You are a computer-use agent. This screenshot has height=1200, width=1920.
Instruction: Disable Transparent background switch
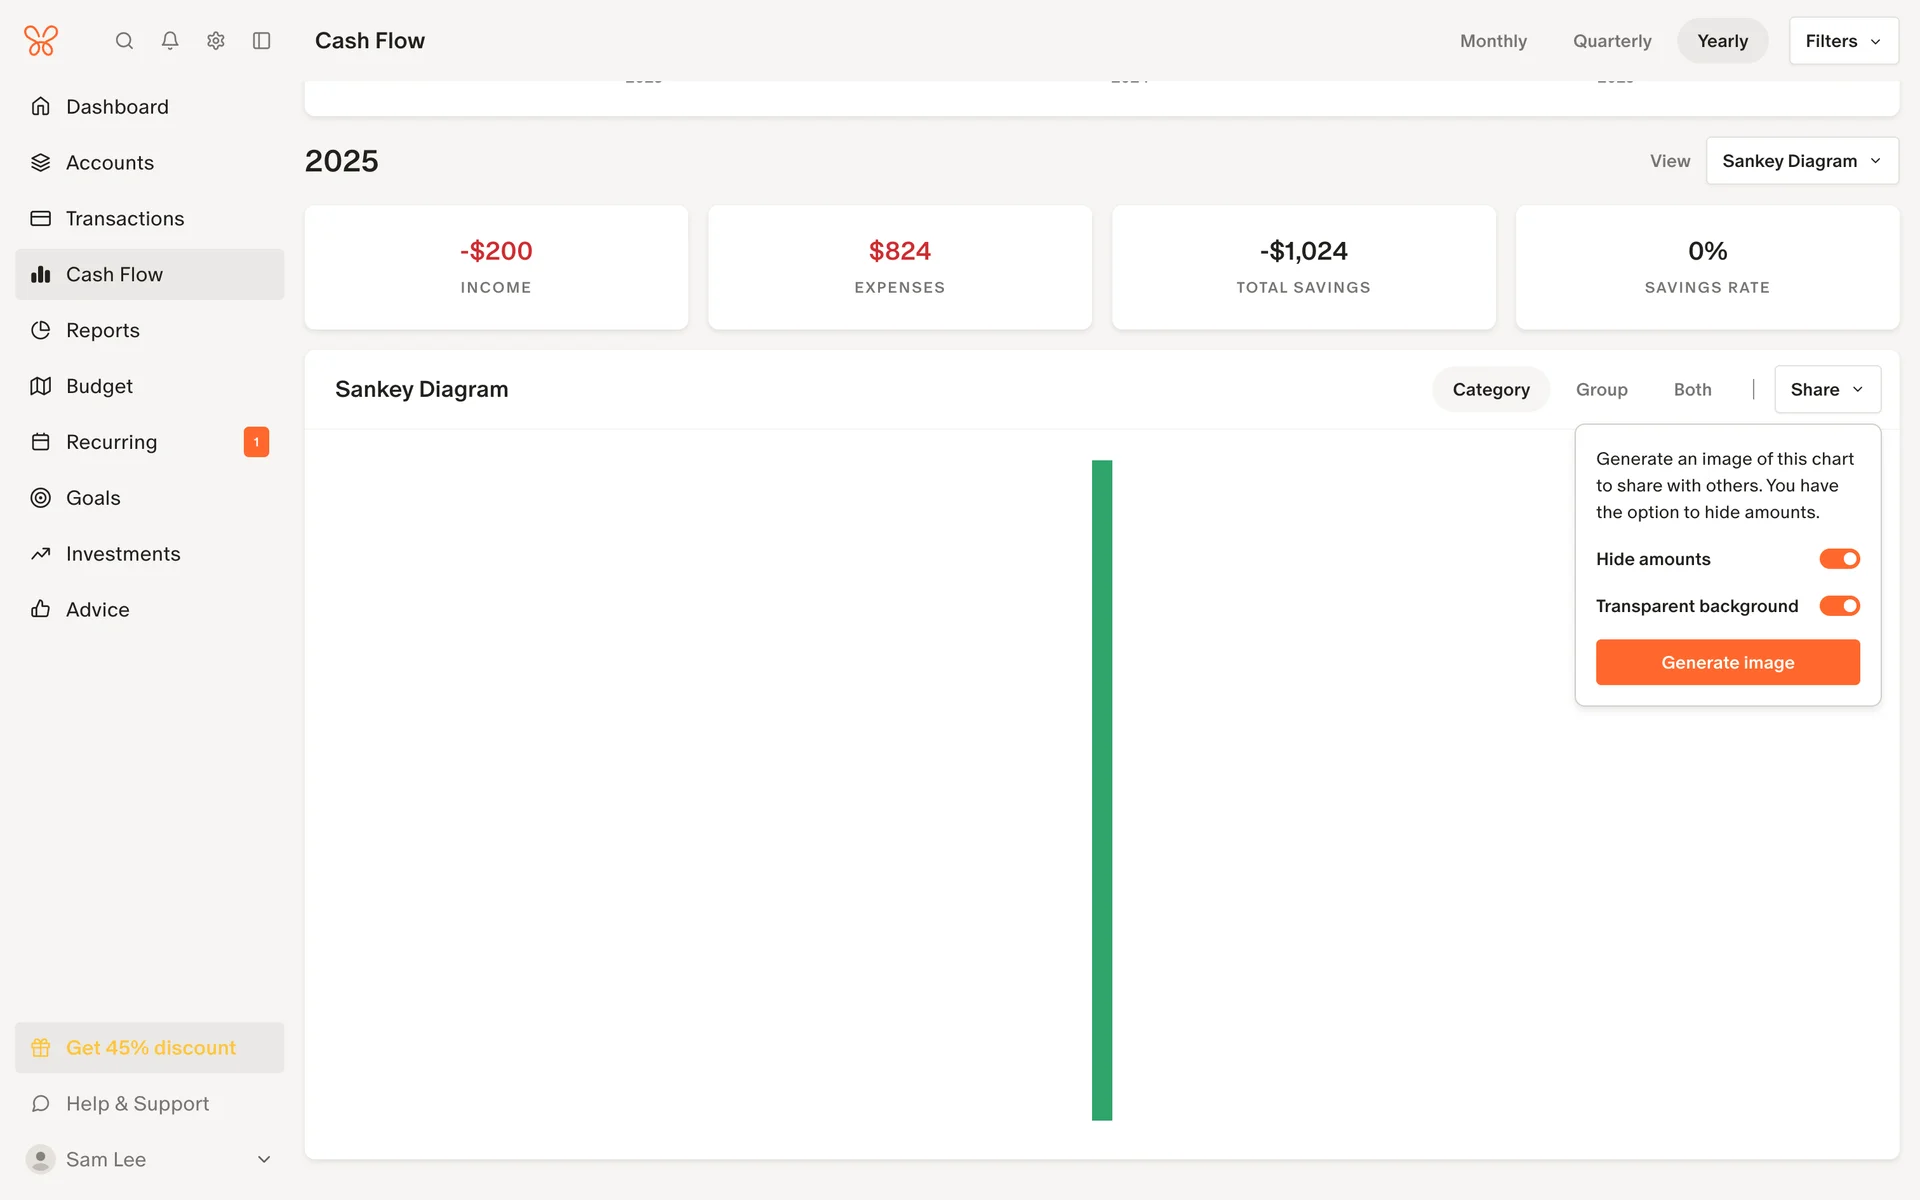[x=1838, y=606]
